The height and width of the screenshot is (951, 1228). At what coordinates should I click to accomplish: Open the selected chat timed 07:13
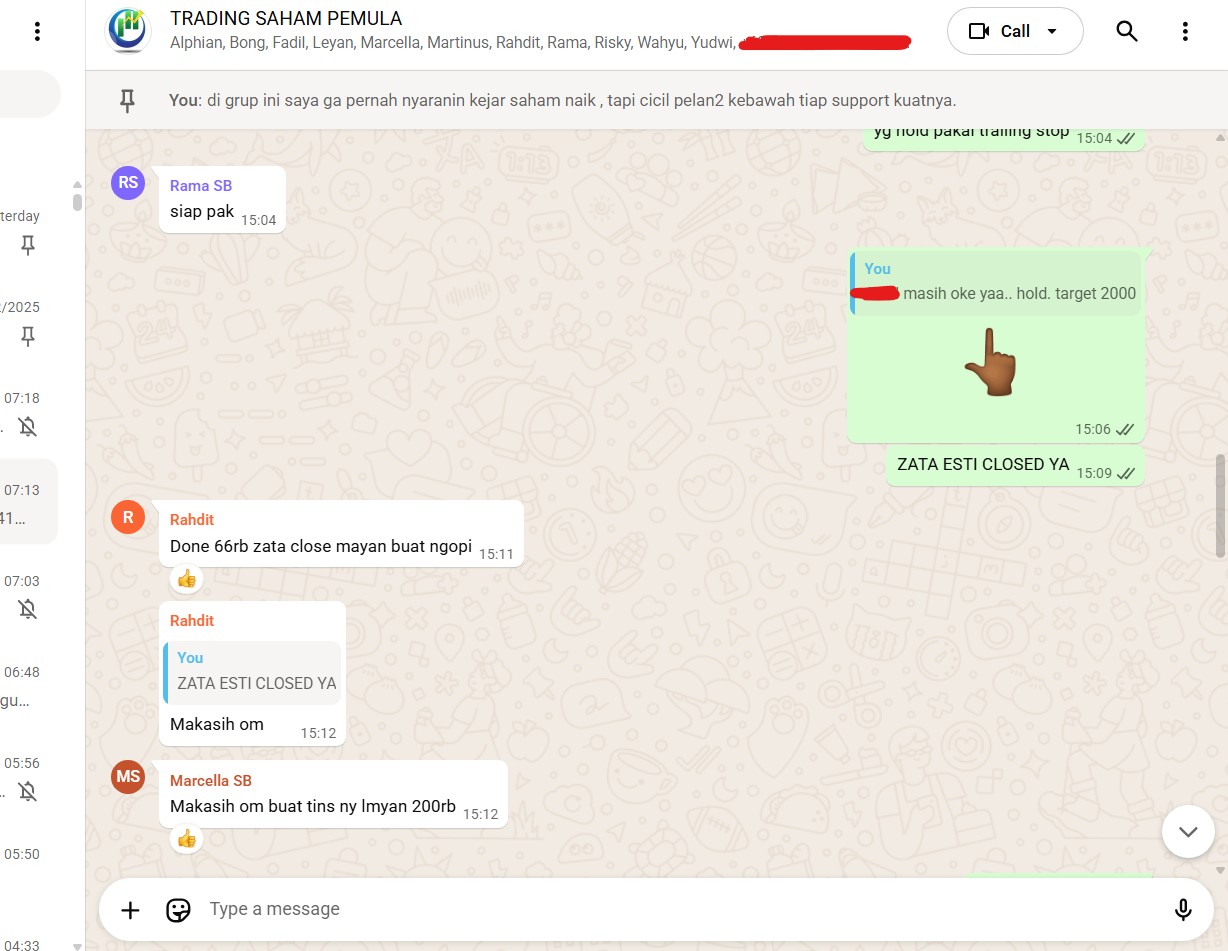28,502
